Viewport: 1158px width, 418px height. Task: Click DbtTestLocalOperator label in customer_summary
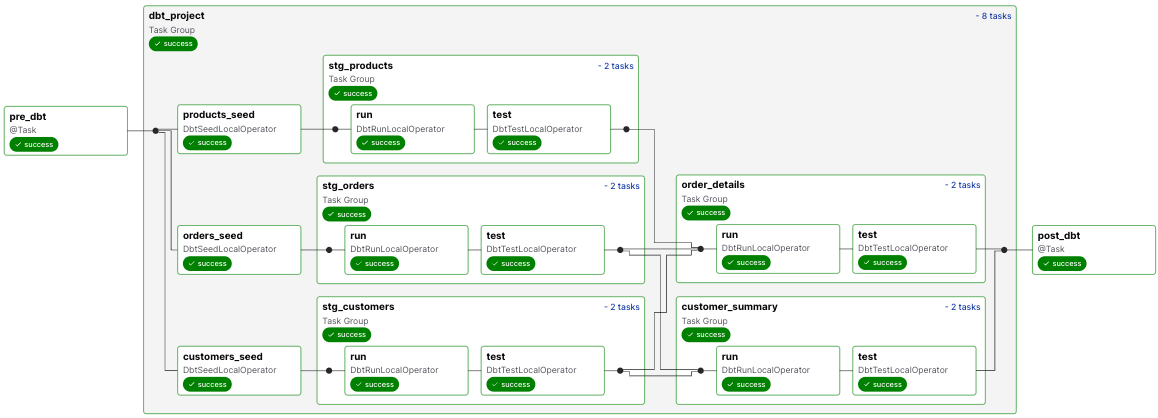click(x=903, y=370)
